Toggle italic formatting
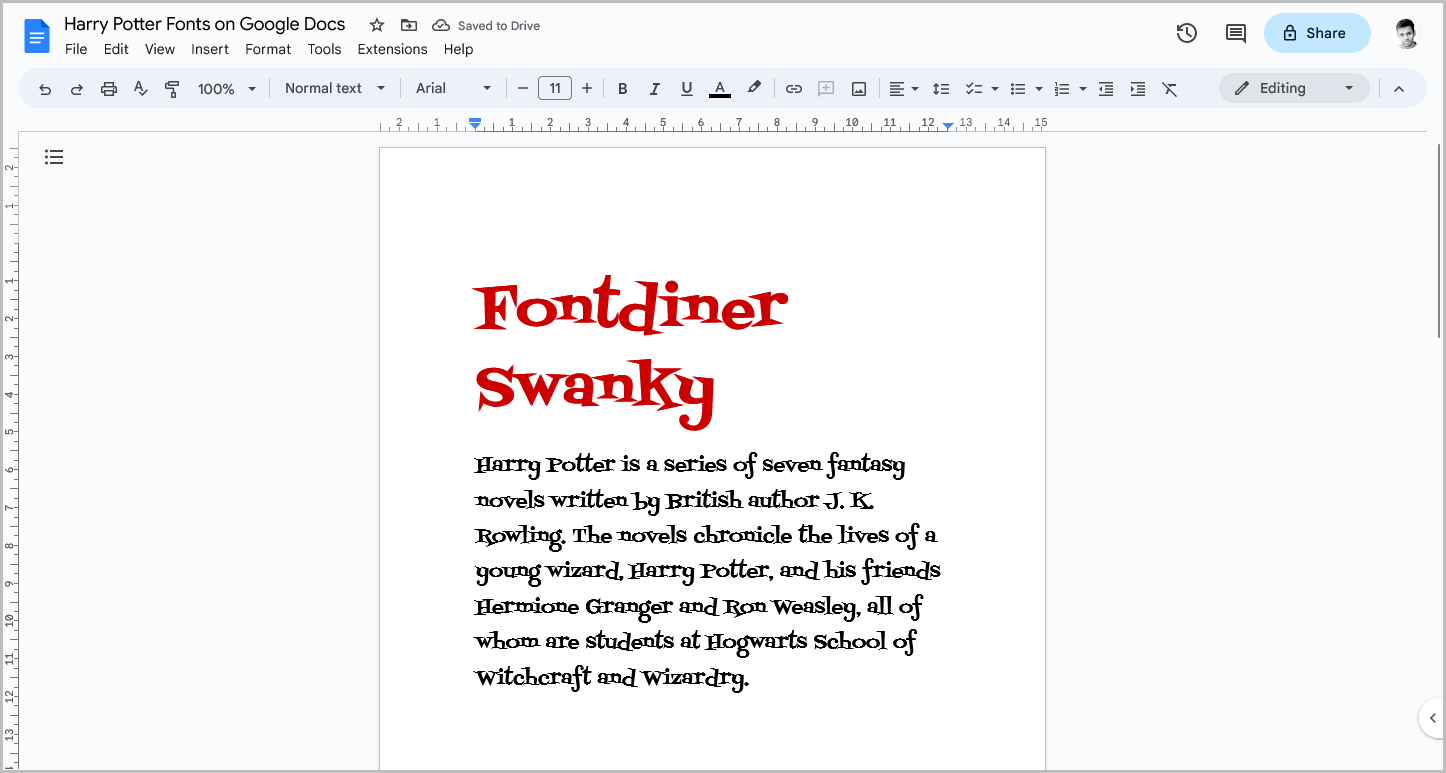This screenshot has height=773, width=1446. (654, 88)
